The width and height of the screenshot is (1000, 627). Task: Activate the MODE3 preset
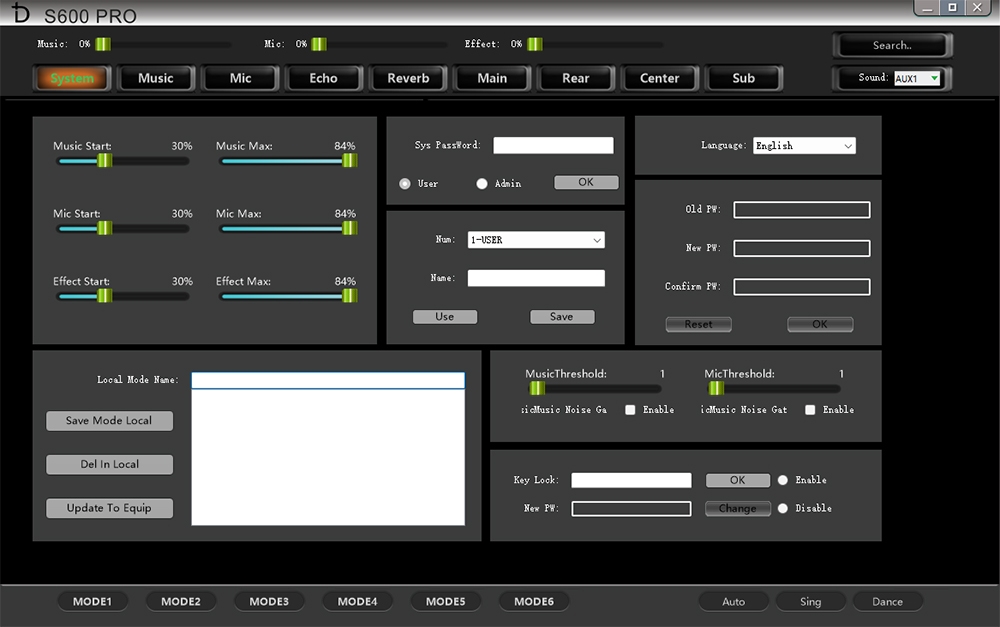click(269, 602)
